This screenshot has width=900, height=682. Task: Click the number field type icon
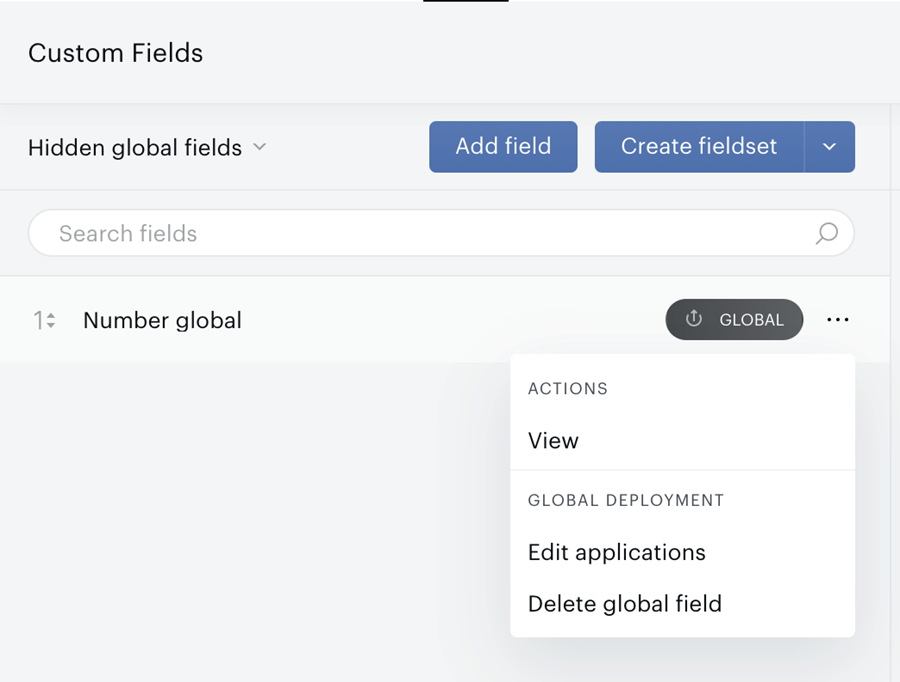44,320
